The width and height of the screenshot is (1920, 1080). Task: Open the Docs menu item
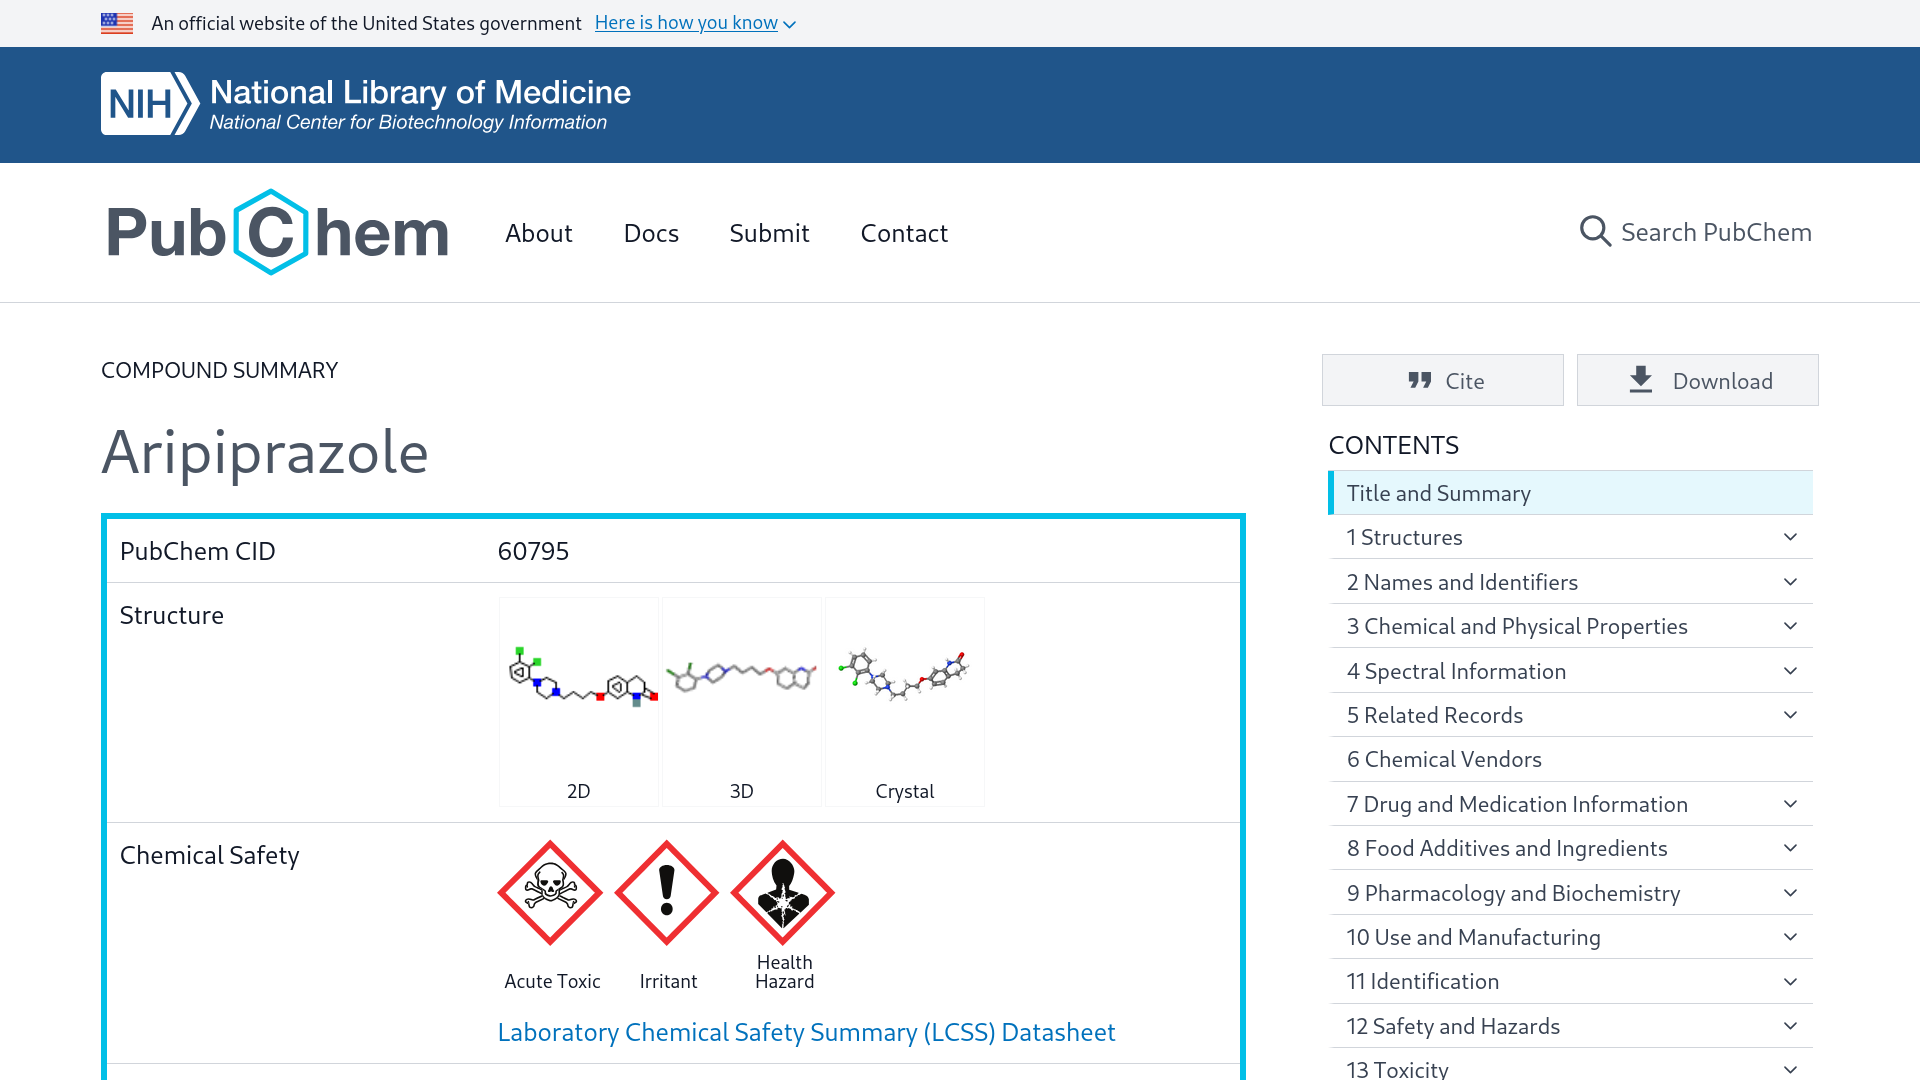click(651, 233)
